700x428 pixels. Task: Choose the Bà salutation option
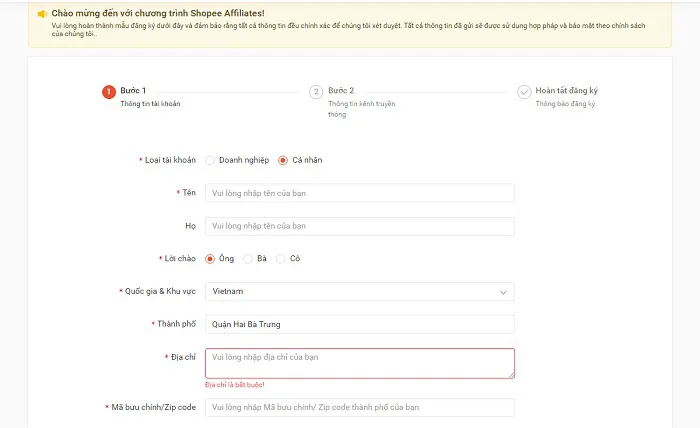pos(248,259)
